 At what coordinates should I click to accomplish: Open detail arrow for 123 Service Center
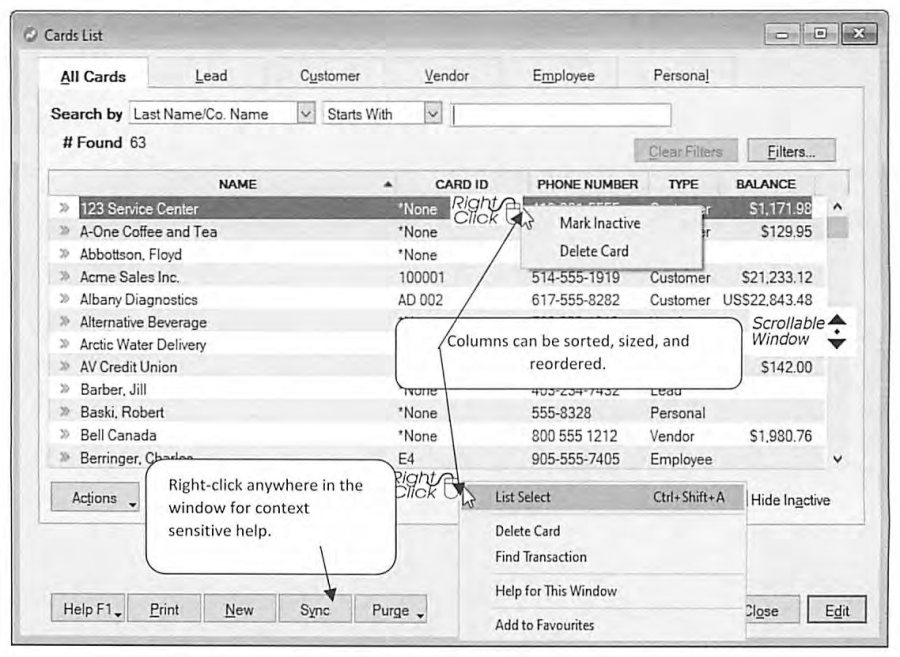[x=64, y=208]
